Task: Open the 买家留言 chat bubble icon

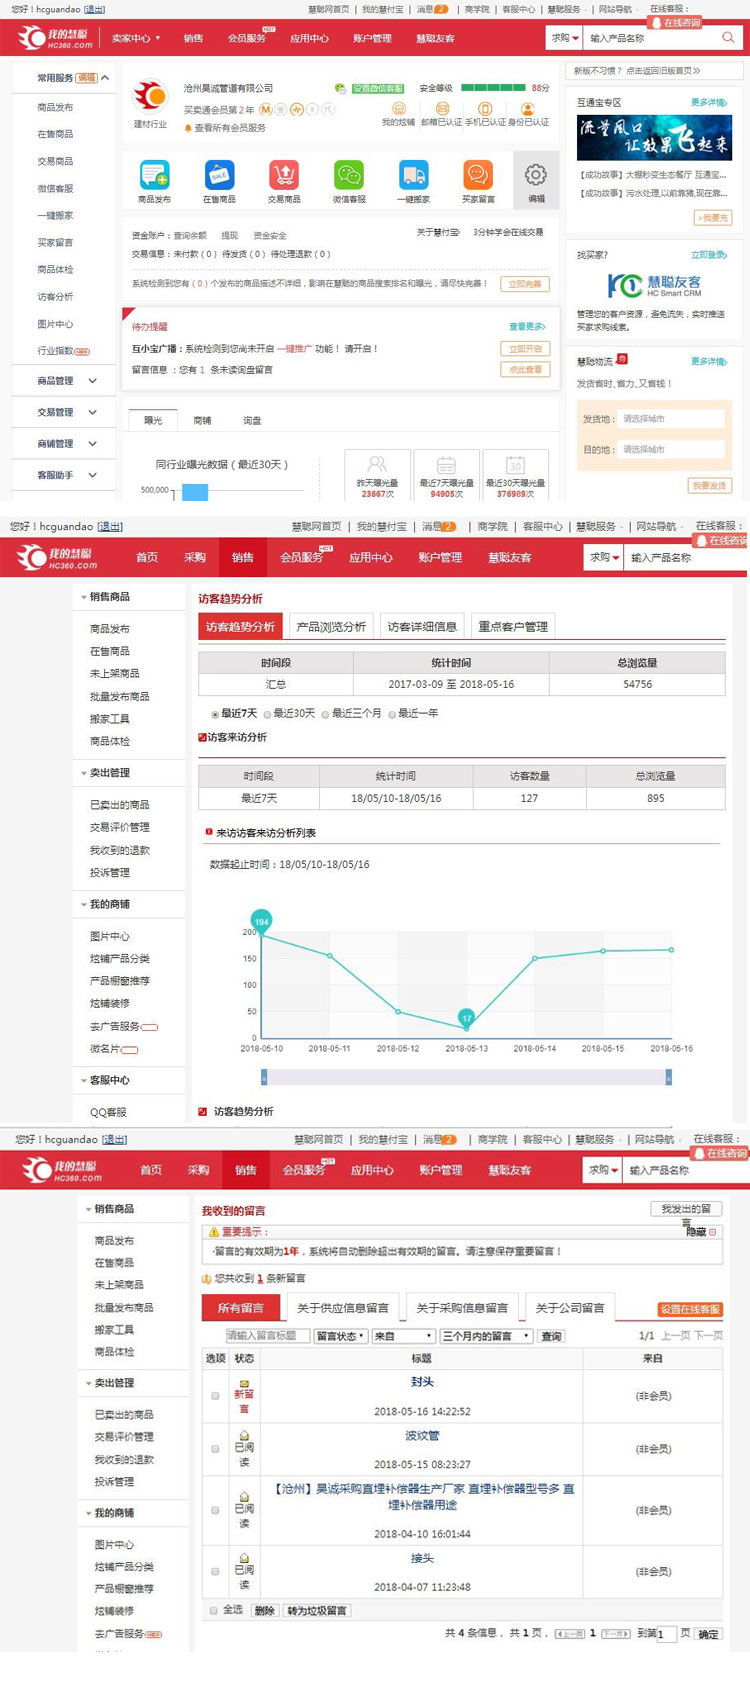Action: coord(478,175)
